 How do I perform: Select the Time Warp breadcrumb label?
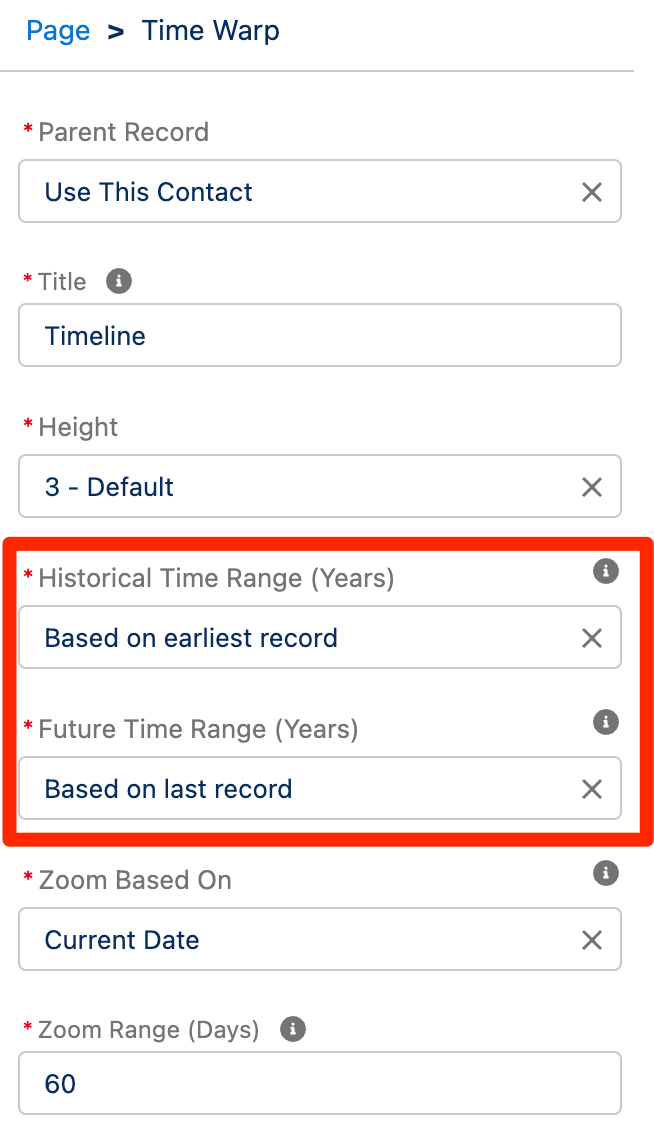coord(210,31)
